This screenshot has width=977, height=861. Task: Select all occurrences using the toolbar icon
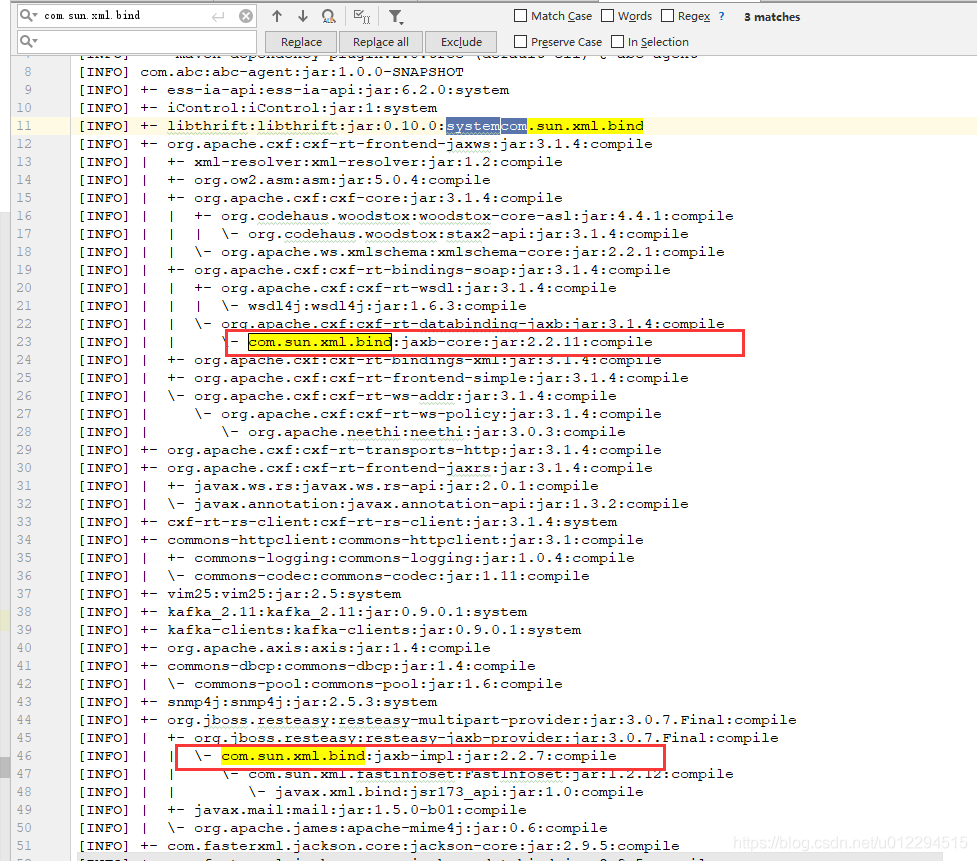[x=328, y=15]
